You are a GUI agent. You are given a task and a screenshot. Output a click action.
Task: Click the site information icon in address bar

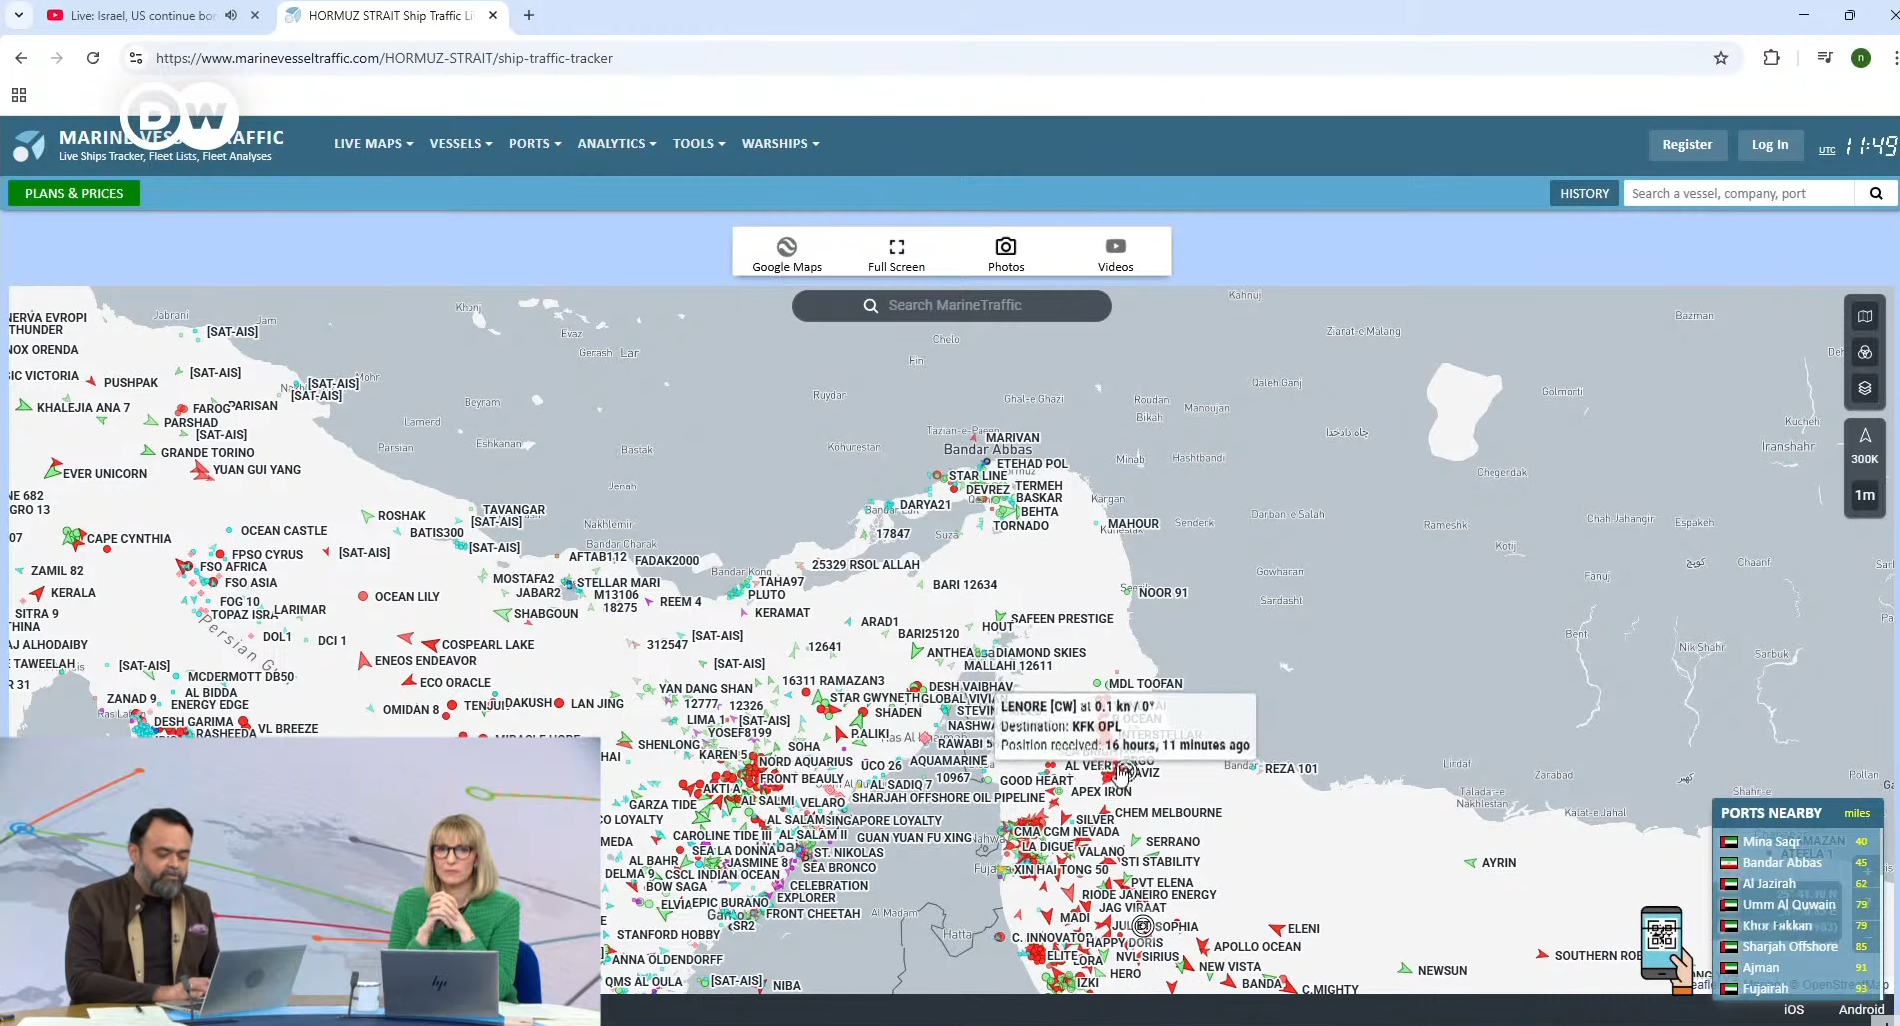(x=136, y=58)
